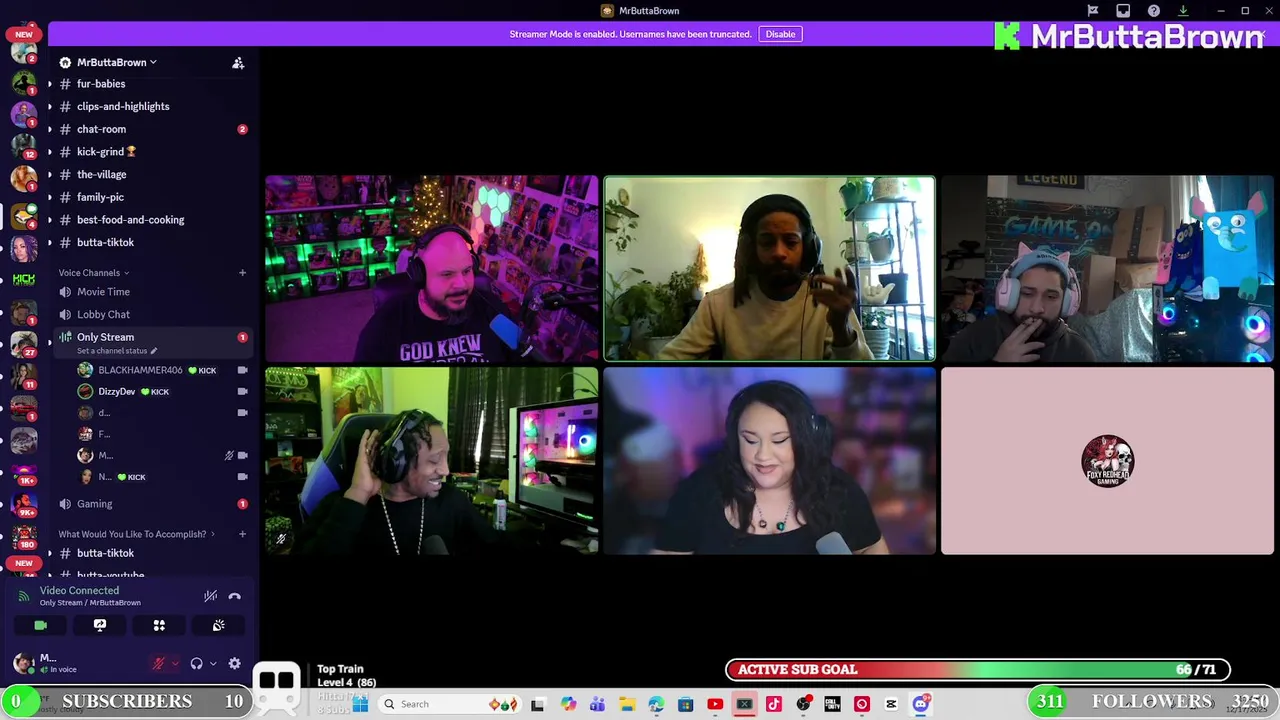This screenshot has width=1280, height=720.
Task: Launch an activity from voice panel
Action: coord(159,625)
